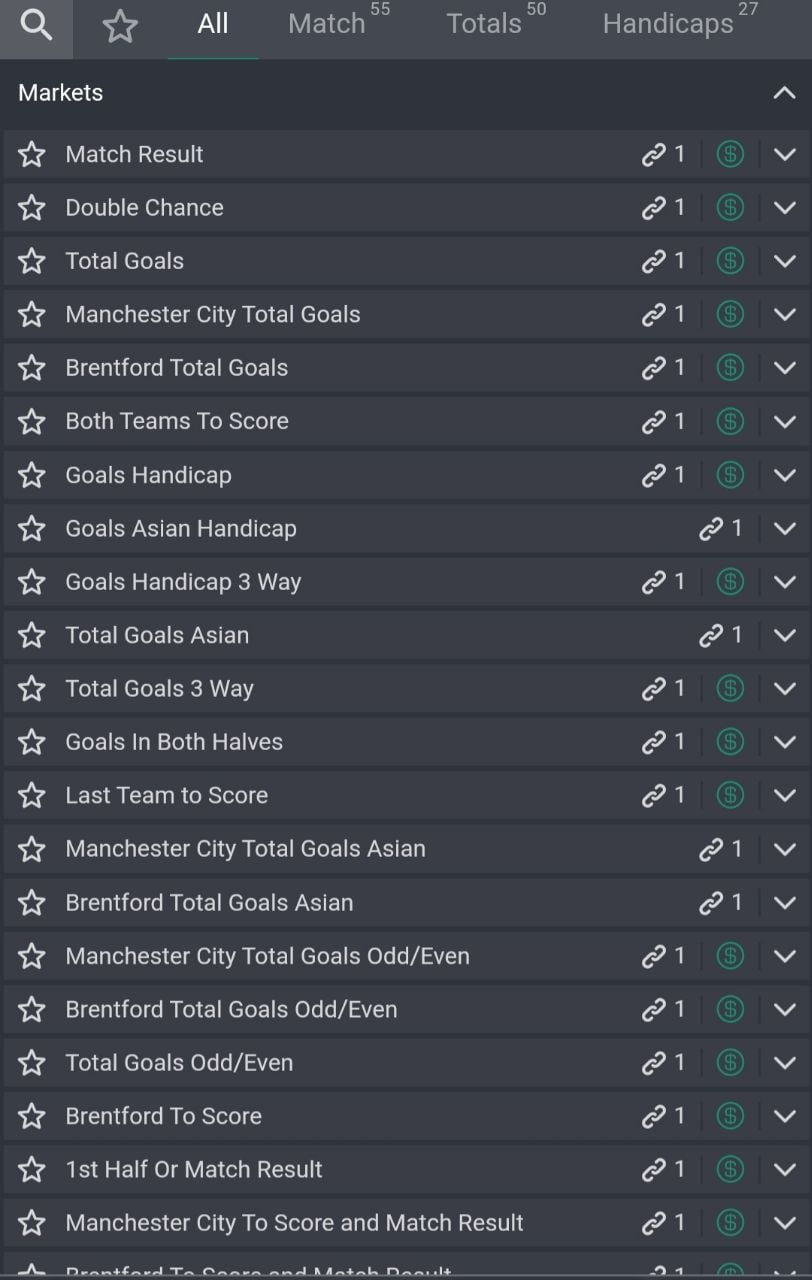
Task: Switch to the Totals tab
Action: [x=485, y=24]
